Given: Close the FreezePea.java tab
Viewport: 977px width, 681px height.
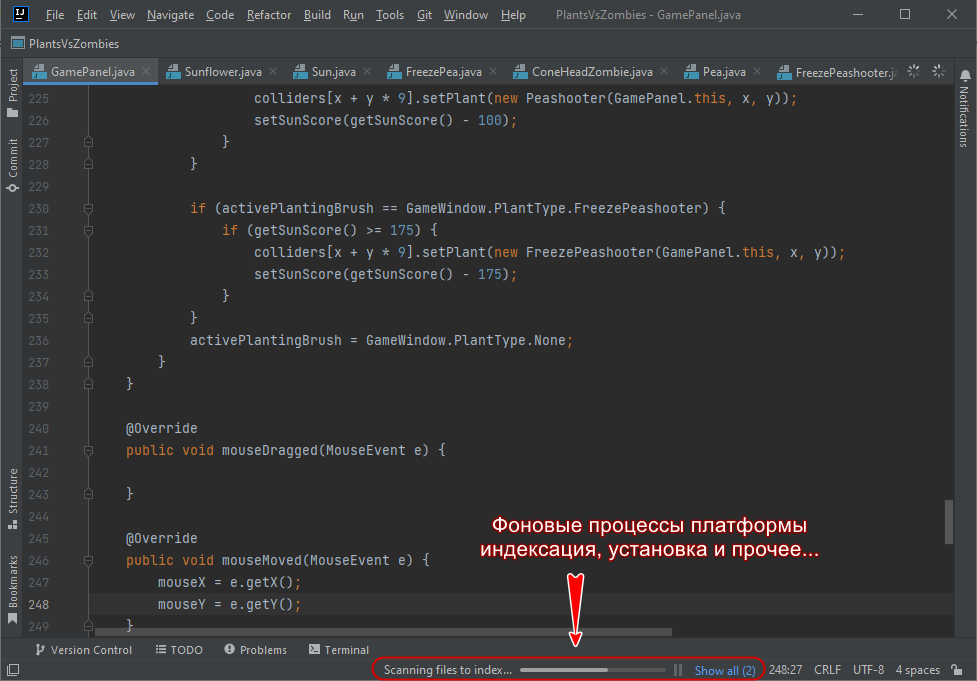Looking at the screenshot, I should click(x=493, y=71).
